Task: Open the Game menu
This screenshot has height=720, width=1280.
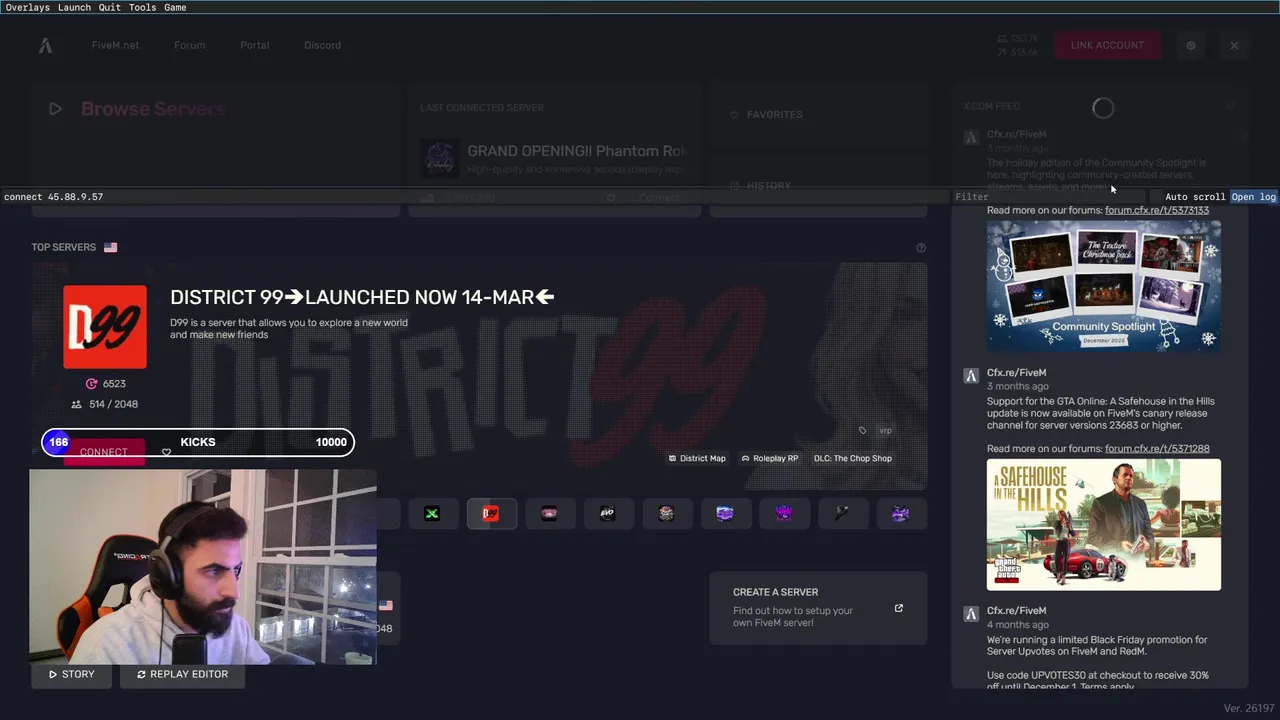Action: pos(175,7)
